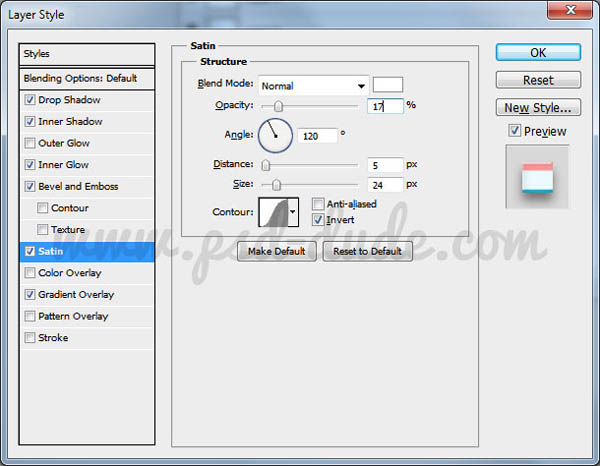The width and height of the screenshot is (600, 466).
Task: Close the Layer Style dialog
Action: (567, 12)
